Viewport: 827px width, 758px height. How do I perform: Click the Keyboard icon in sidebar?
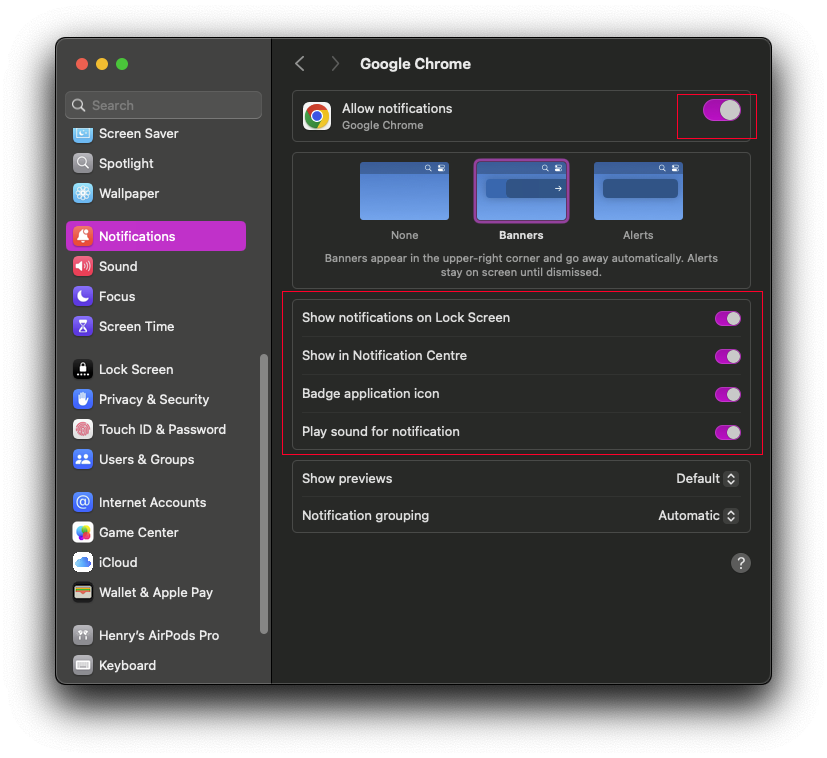click(x=83, y=665)
